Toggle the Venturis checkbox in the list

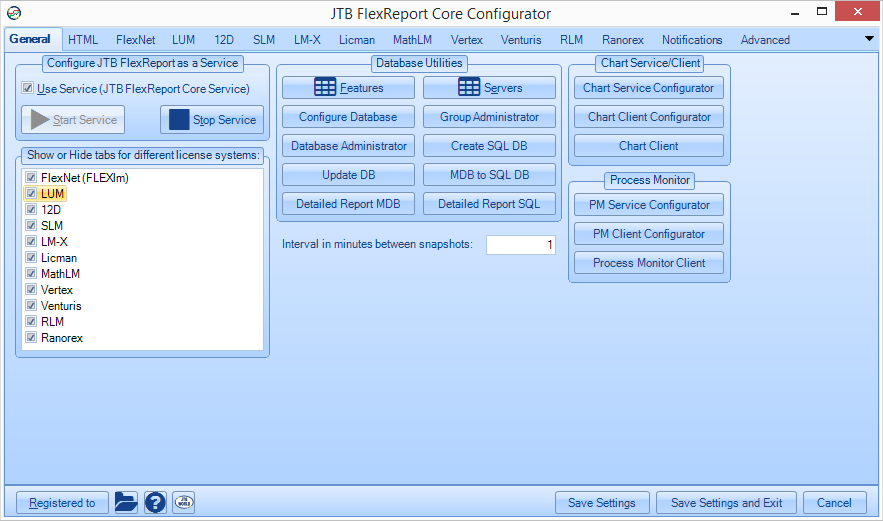(x=32, y=306)
